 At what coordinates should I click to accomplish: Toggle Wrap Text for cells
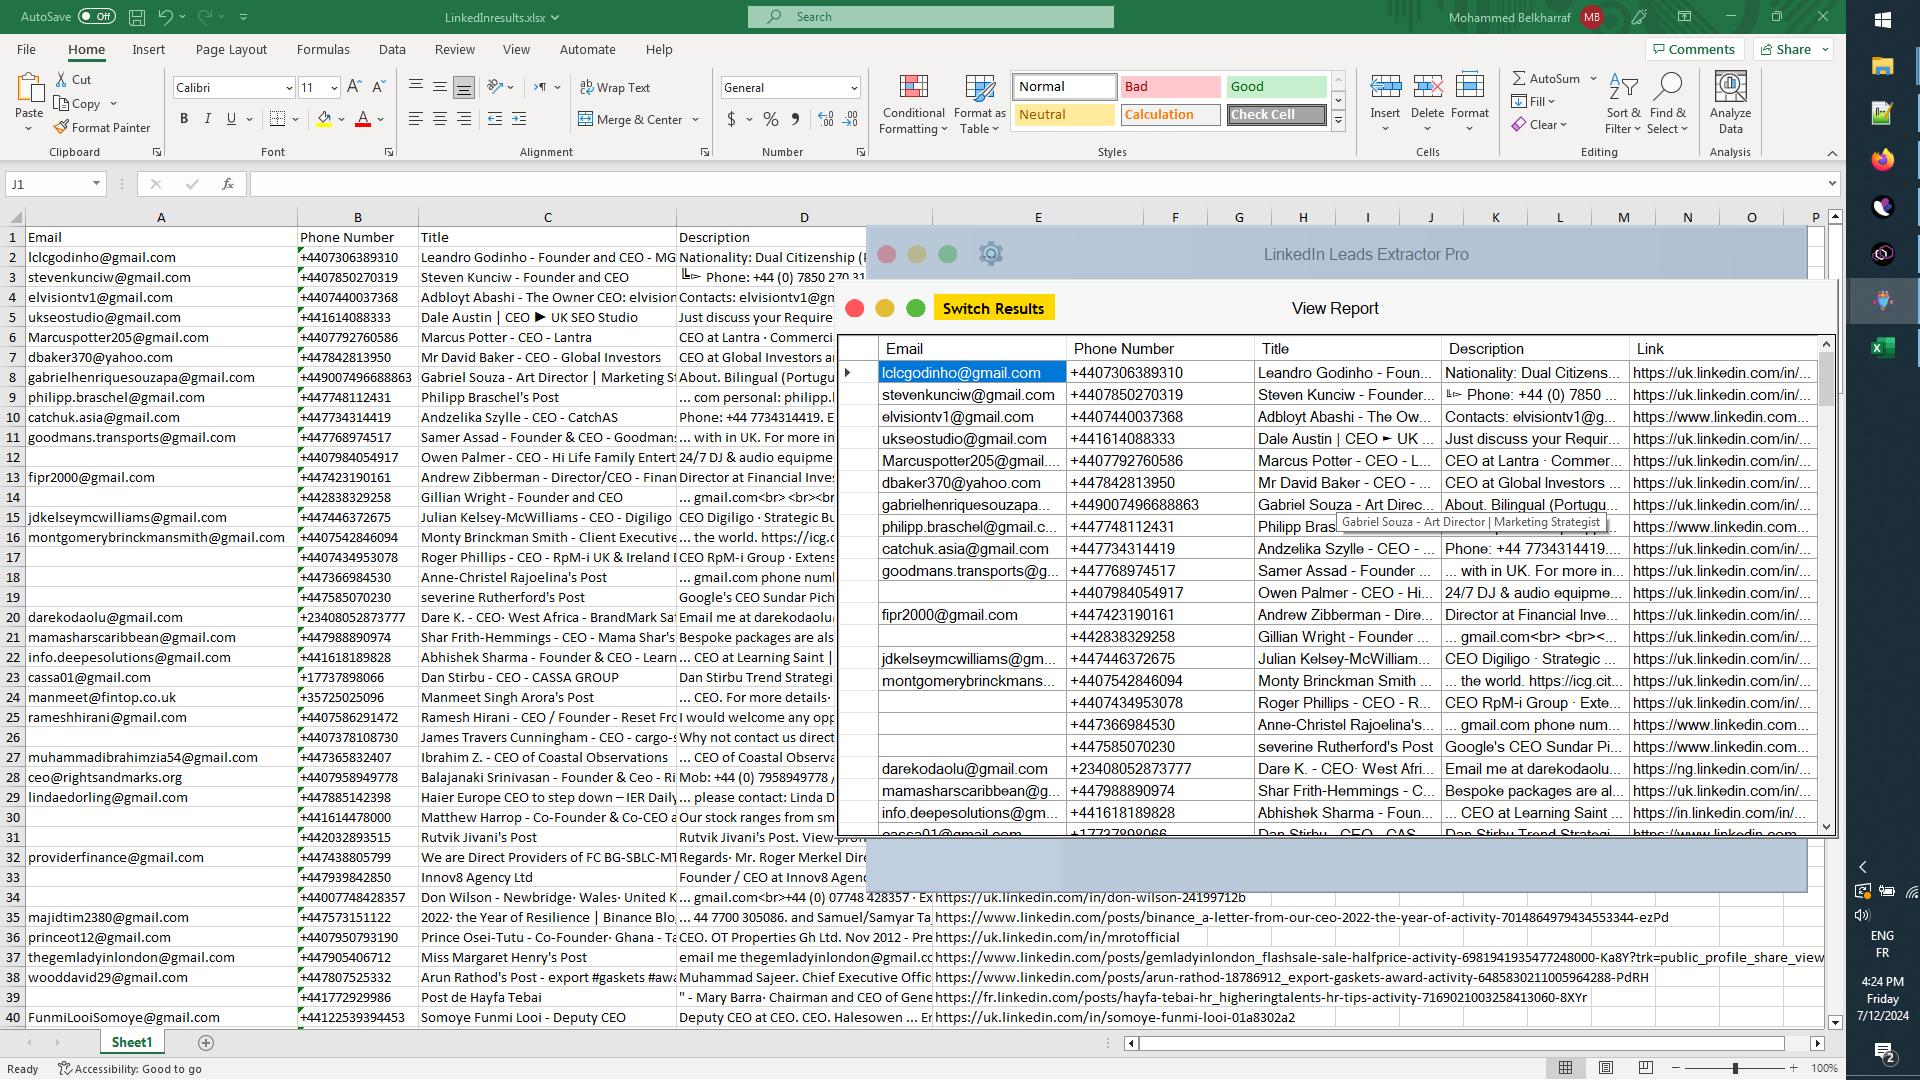click(x=615, y=88)
